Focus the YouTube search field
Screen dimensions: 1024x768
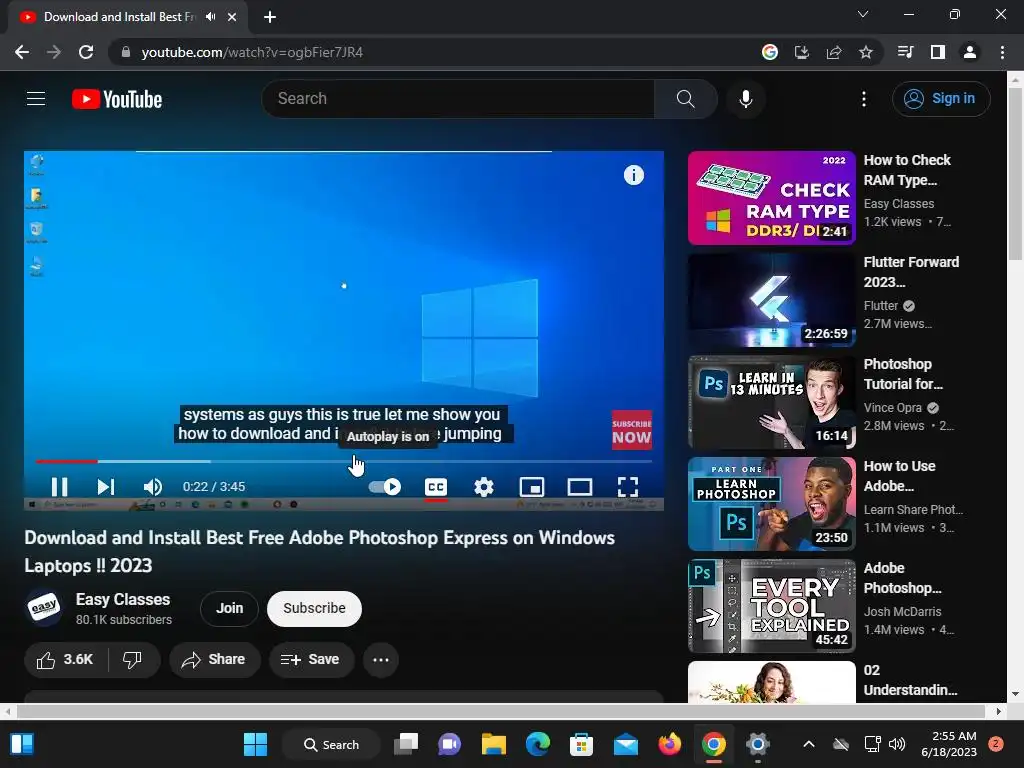458,99
